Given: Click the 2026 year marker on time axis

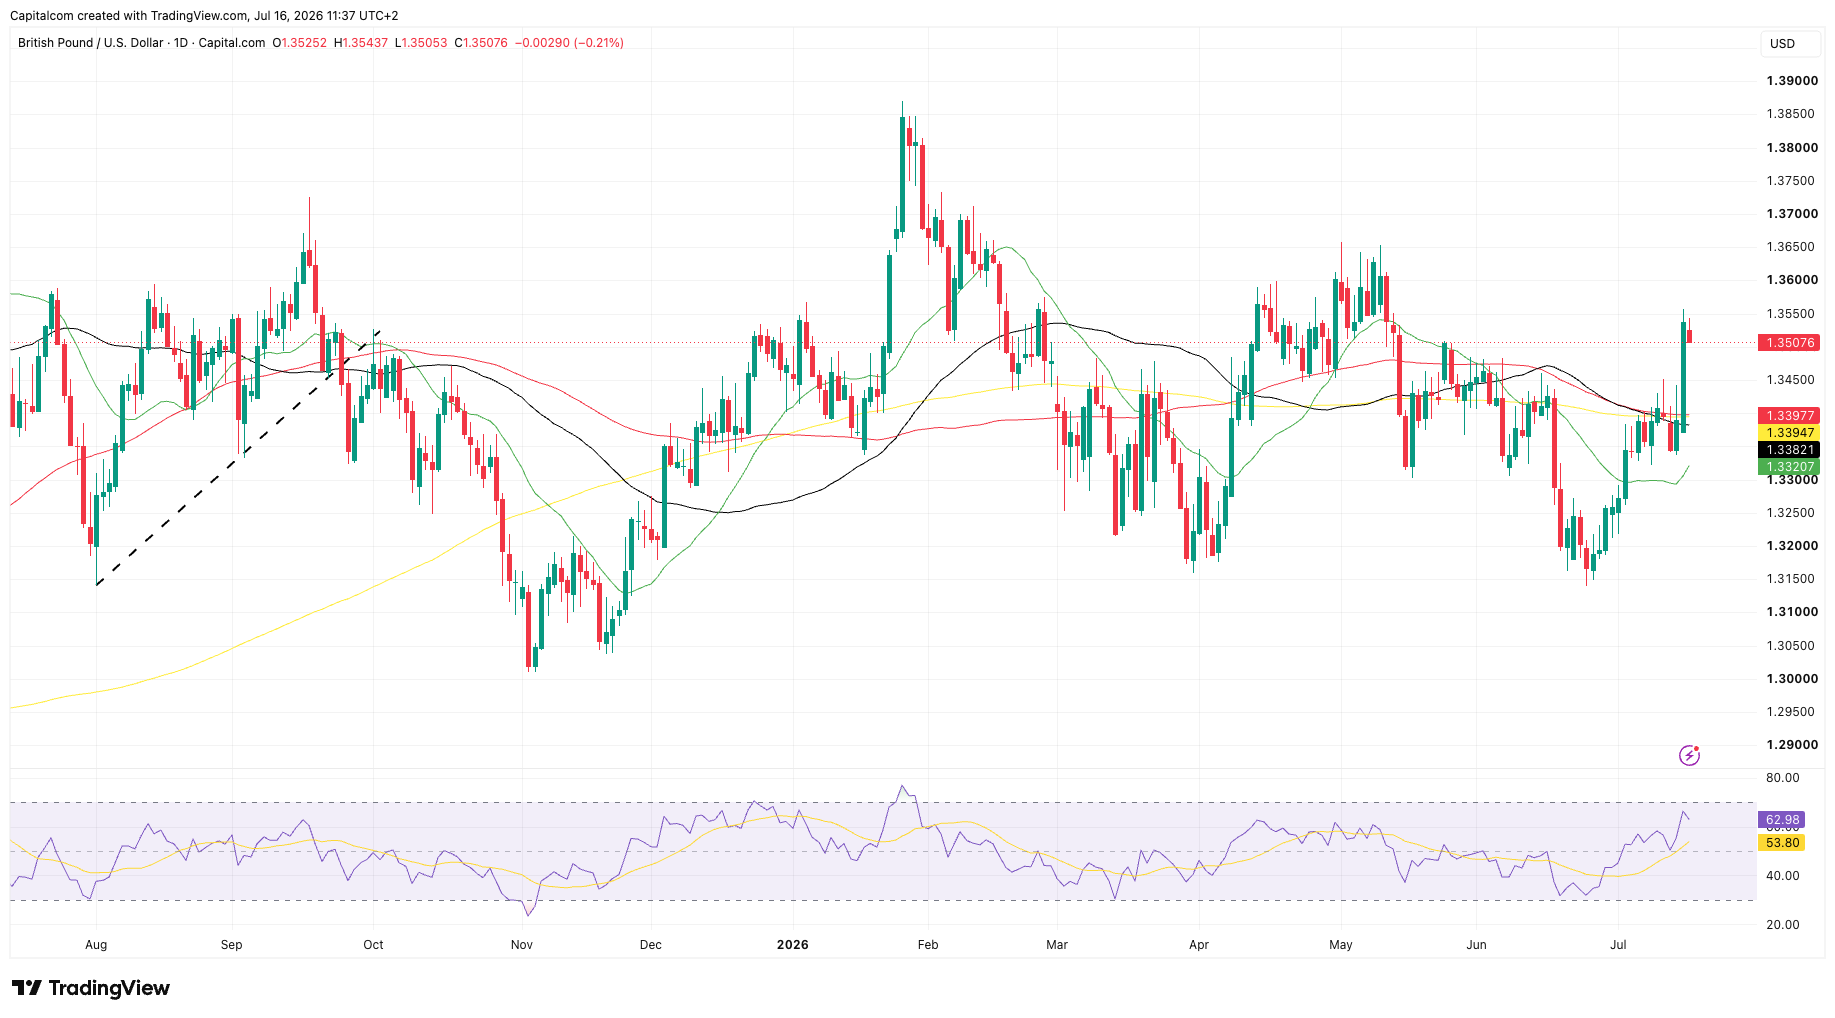Looking at the screenshot, I should tap(792, 944).
